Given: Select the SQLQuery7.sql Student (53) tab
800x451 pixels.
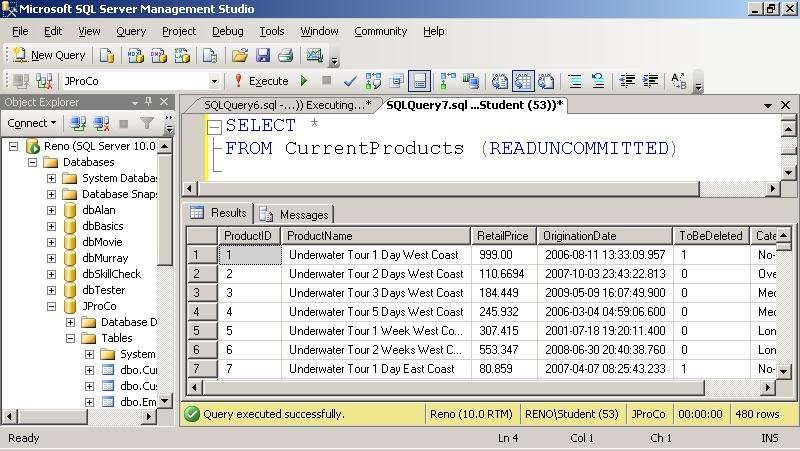Looking at the screenshot, I should coord(474,105).
